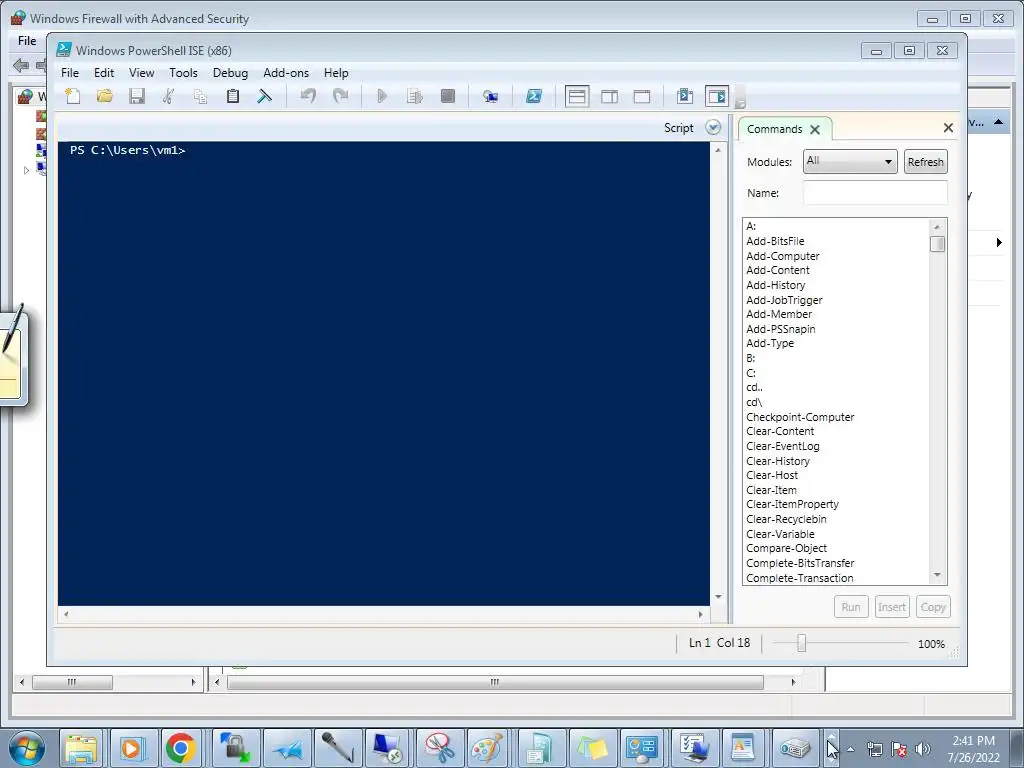Open the Windows Start button

tap(26, 748)
